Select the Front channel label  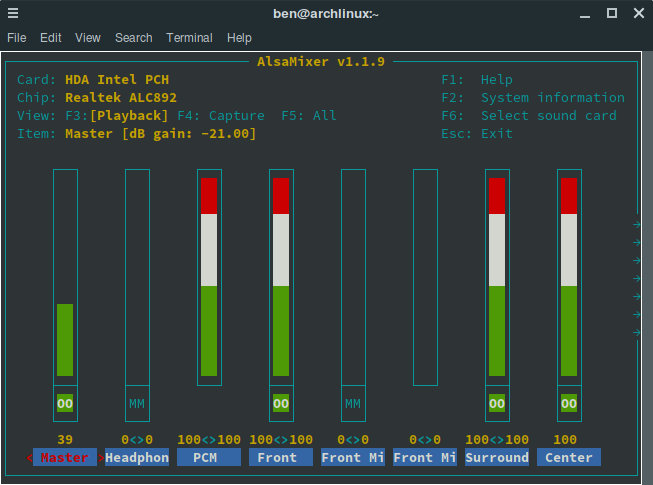click(x=281, y=458)
